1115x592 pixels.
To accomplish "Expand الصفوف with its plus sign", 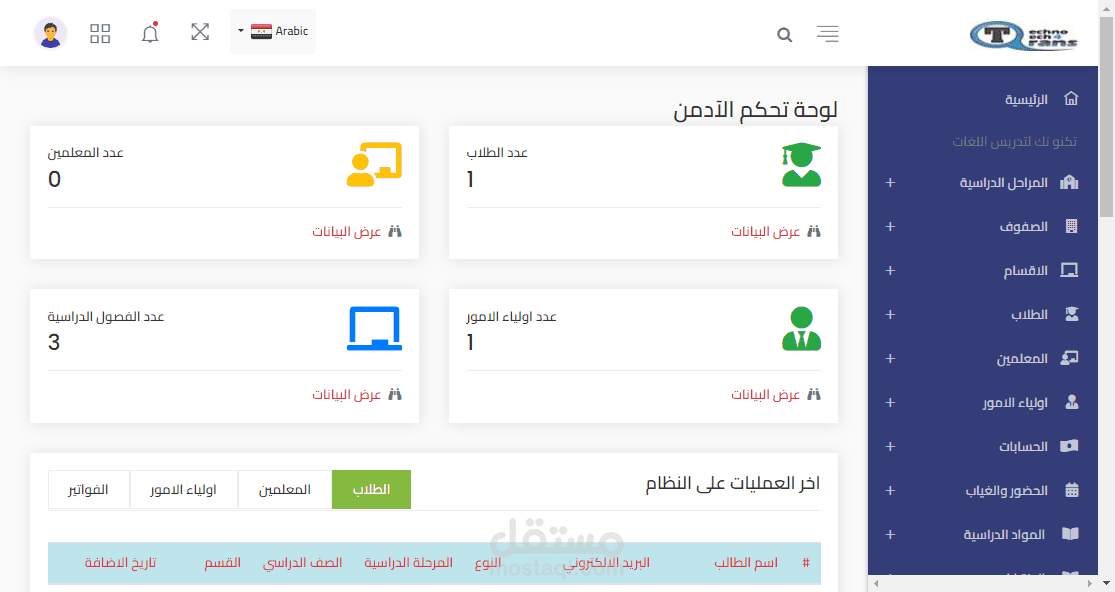I will coord(890,227).
